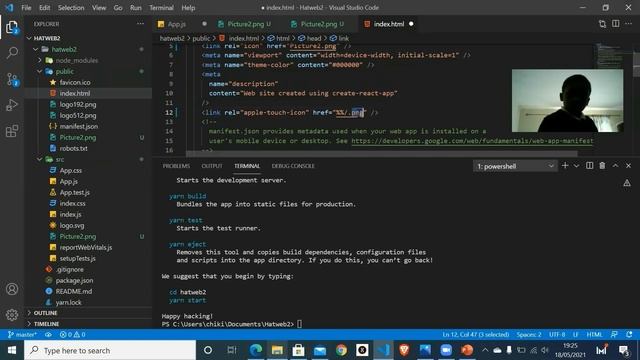The height and width of the screenshot is (360, 640).
Task: Switch to the OUTPUT panel tab
Action: pyautogui.click(x=211, y=166)
